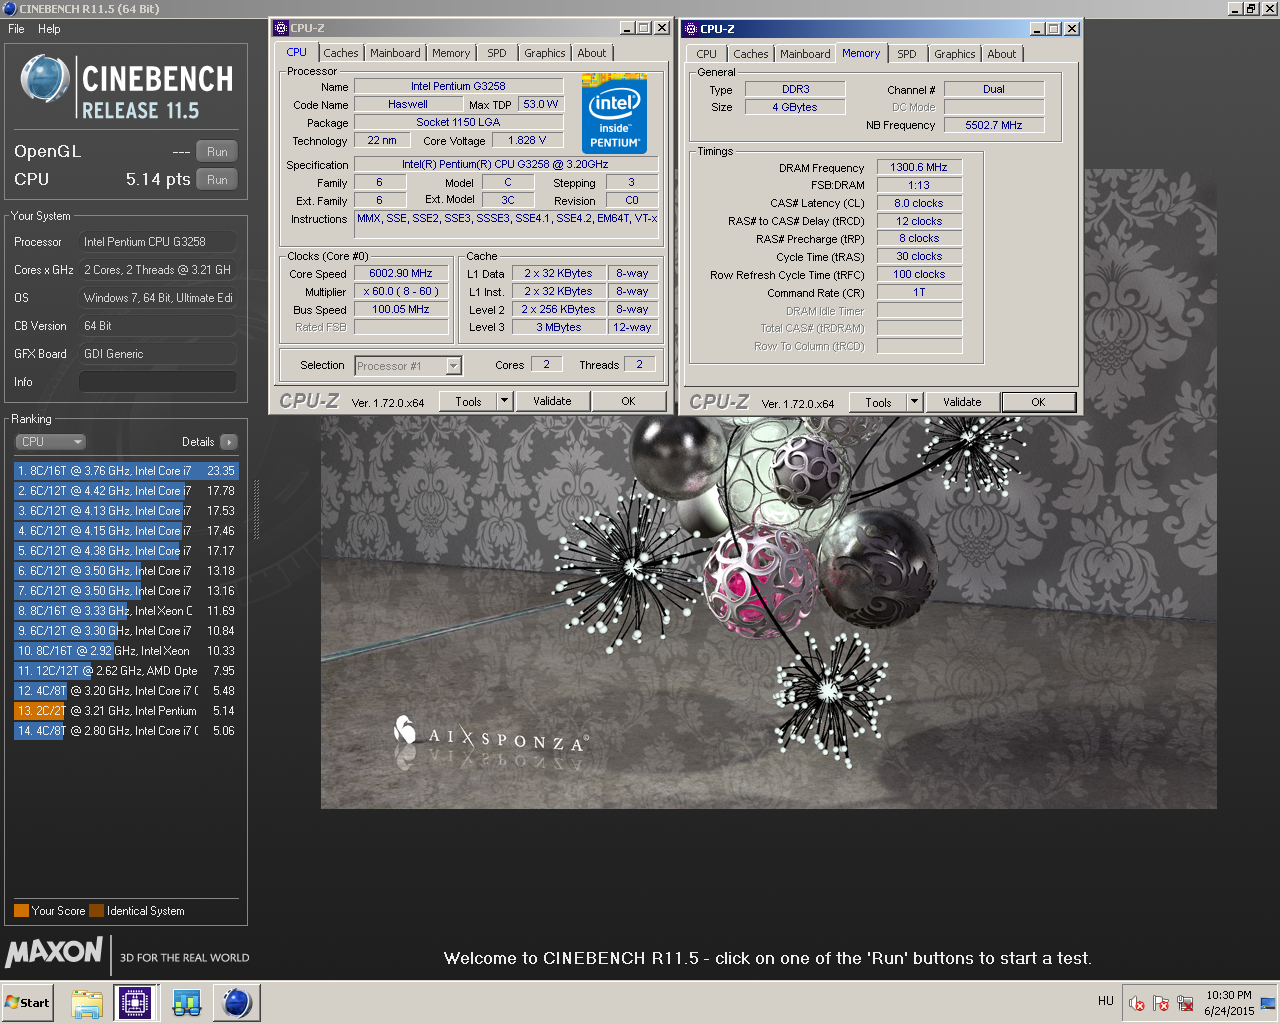Screen dimensions: 1280x1024
Task: Open About tab in left CPU-Z window
Action: click(592, 53)
